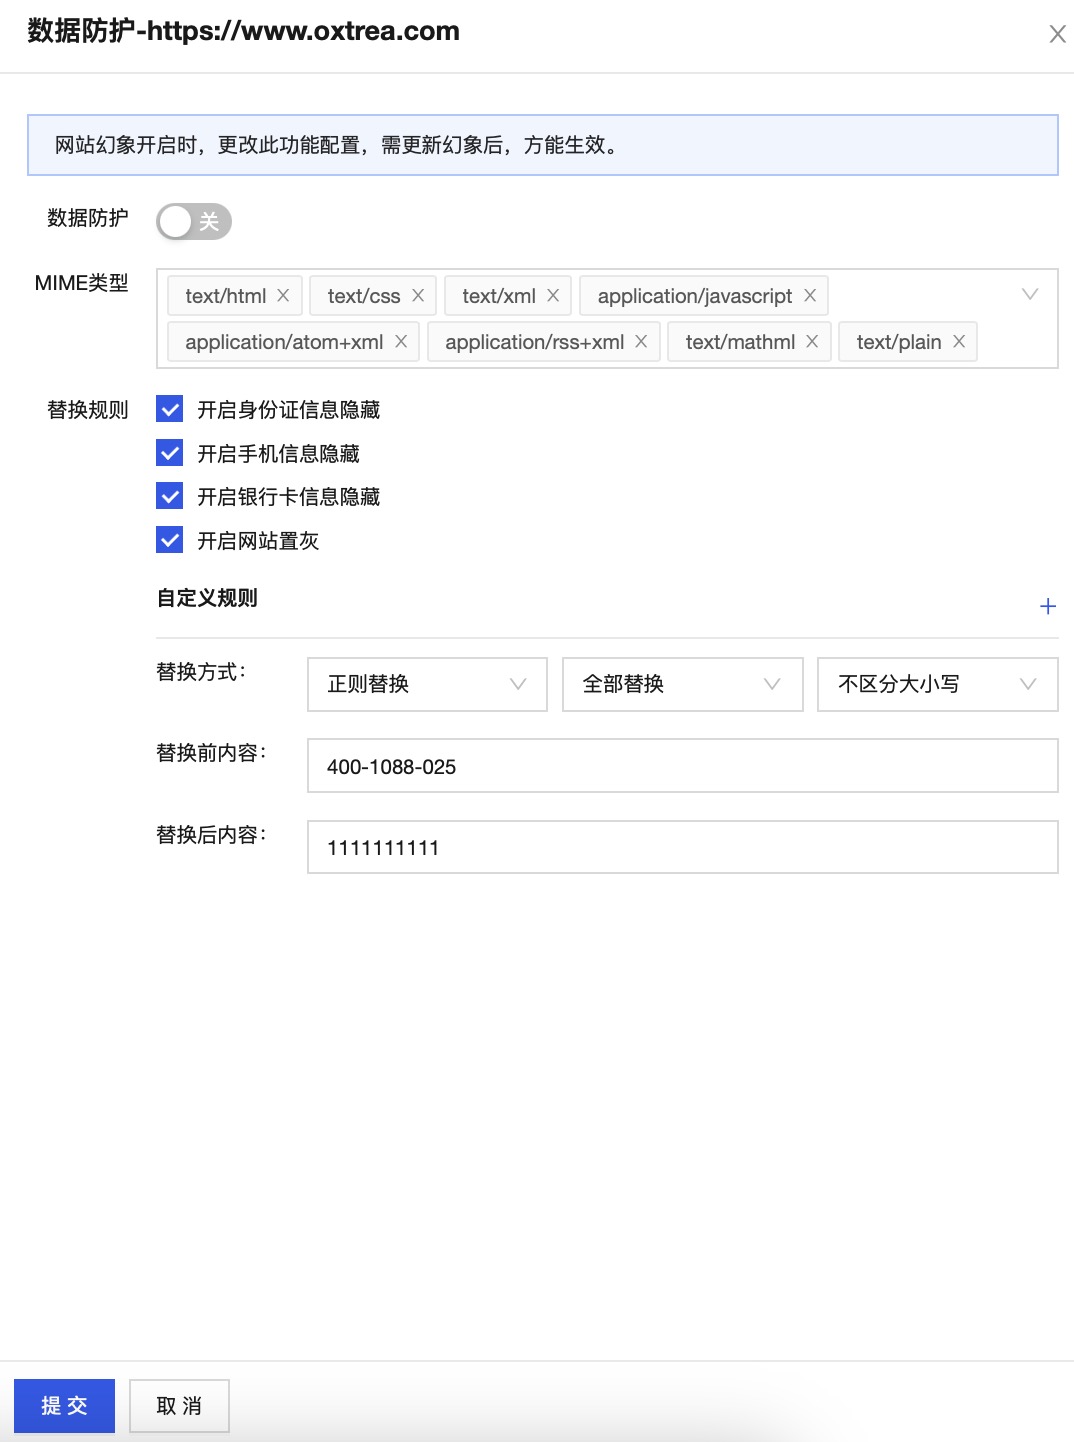Open the 全部替换 dropdown
This screenshot has height=1442, width=1074.
682,684
